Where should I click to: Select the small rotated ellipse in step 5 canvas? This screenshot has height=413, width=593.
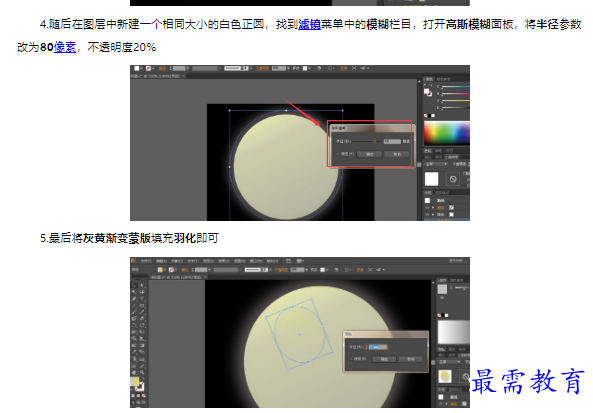300,334
